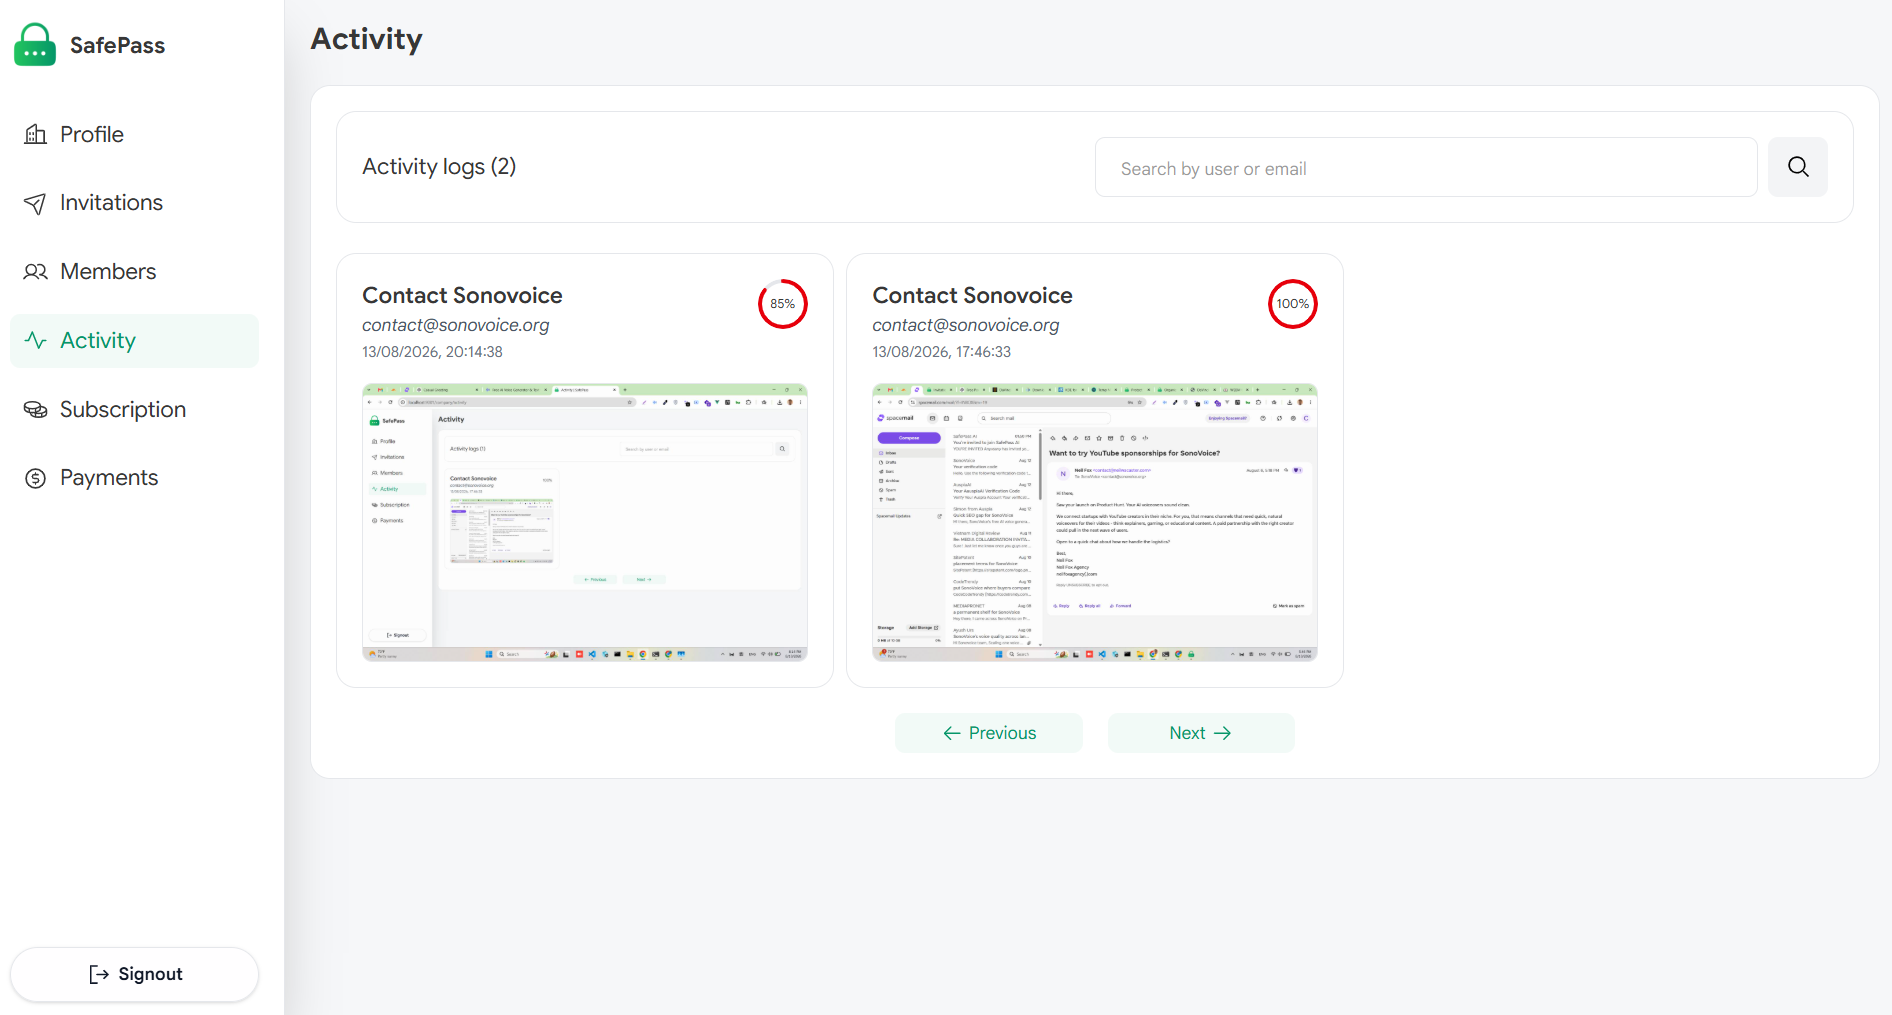Open Members via its people icon
Screen dimensions: 1892x1015
pos(36,272)
